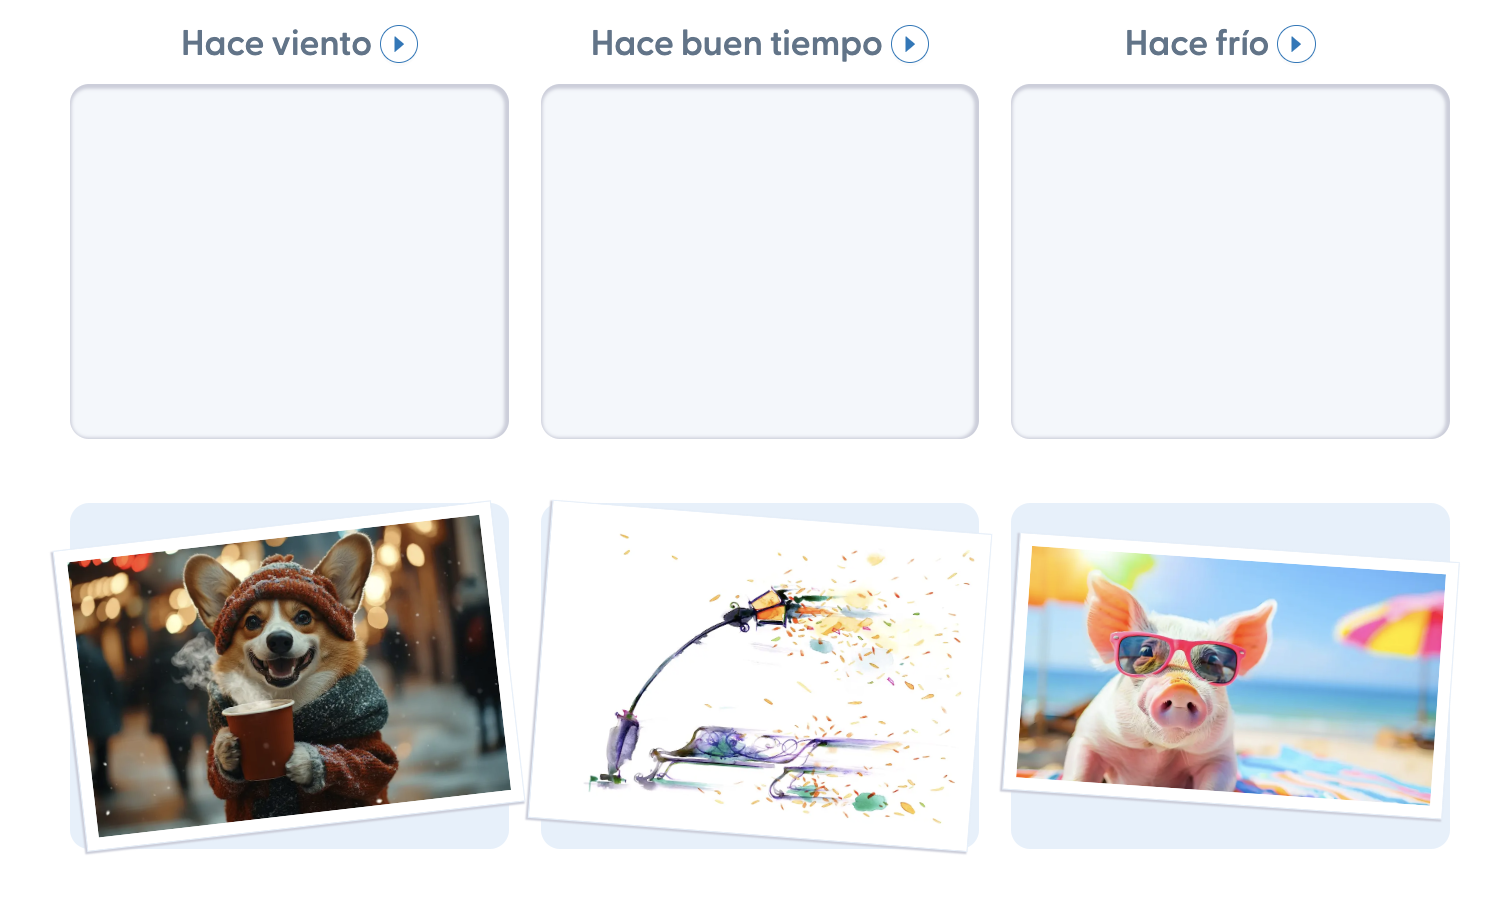Click the pig's pink sunglasses
This screenshot has height=905, width=1507.
pyautogui.click(x=1178, y=657)
